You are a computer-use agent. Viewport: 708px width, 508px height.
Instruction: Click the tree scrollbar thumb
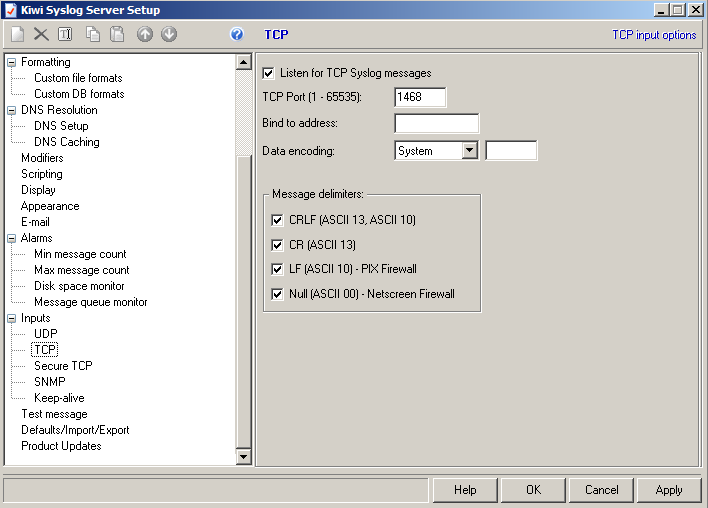tap(244, 302)
